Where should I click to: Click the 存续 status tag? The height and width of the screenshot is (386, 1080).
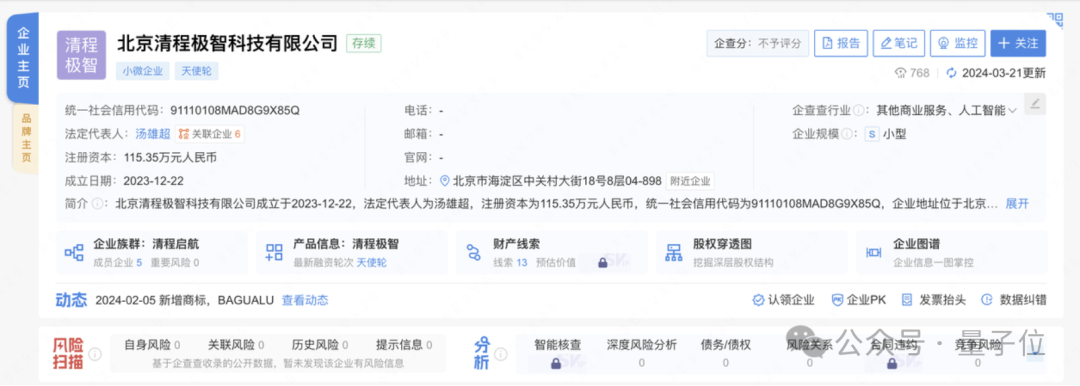point(364,43)
